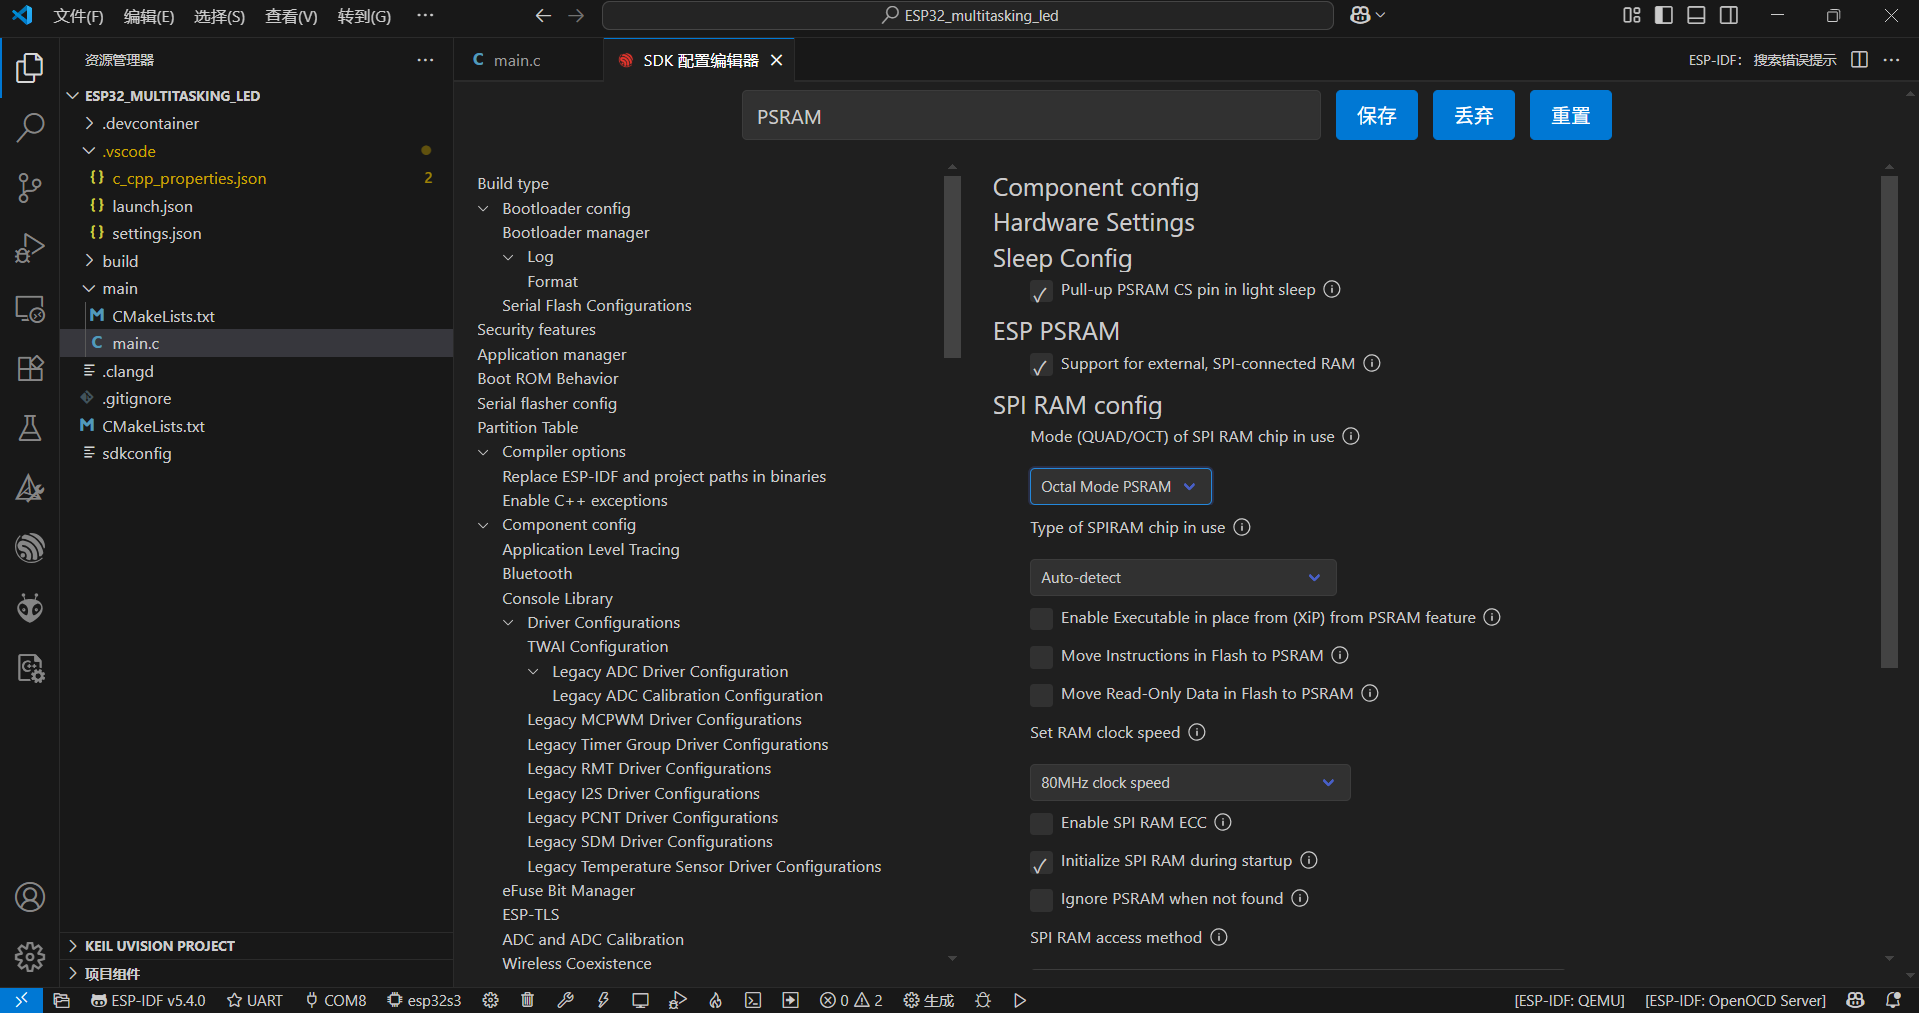This screenshot has height=1013, width=1919.
Task: Open Remote Explorer view
Action: coord(30,309)
